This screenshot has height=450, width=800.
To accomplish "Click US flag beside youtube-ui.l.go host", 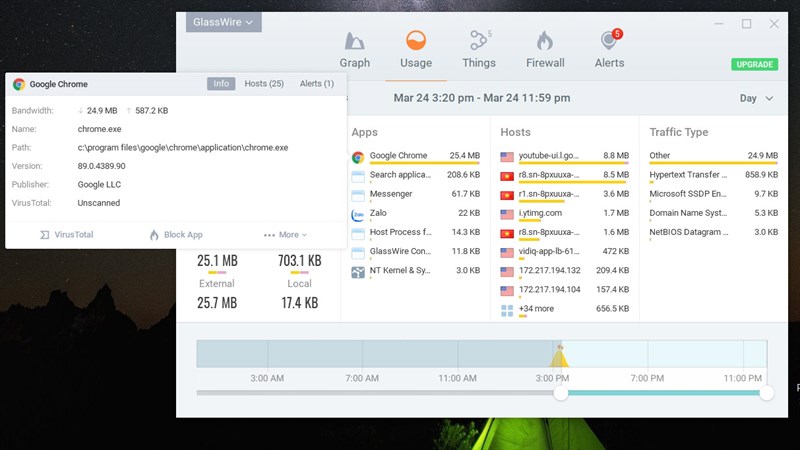I will point(507,157).
